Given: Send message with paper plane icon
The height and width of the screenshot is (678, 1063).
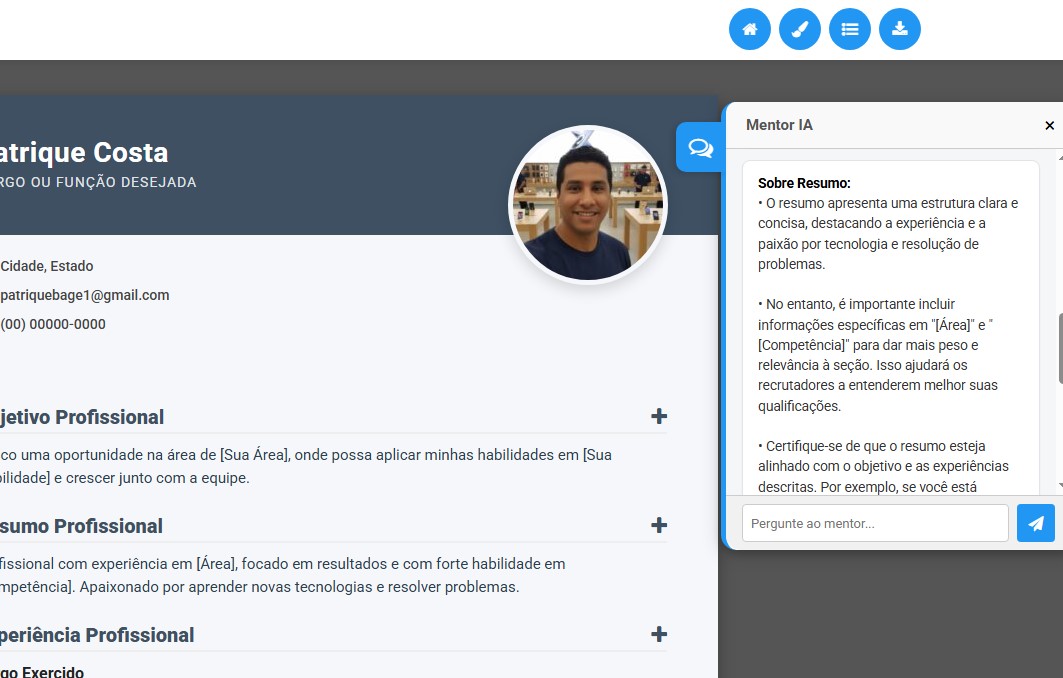Looking at the screenshot, I should pos(1036,523).
